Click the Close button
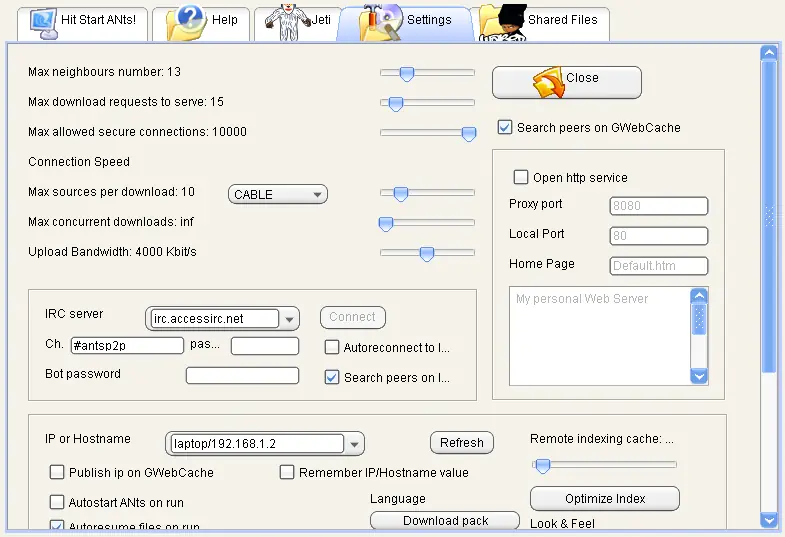Image resolution: width=785 pixels, height=537 pixels. (567, 82)
